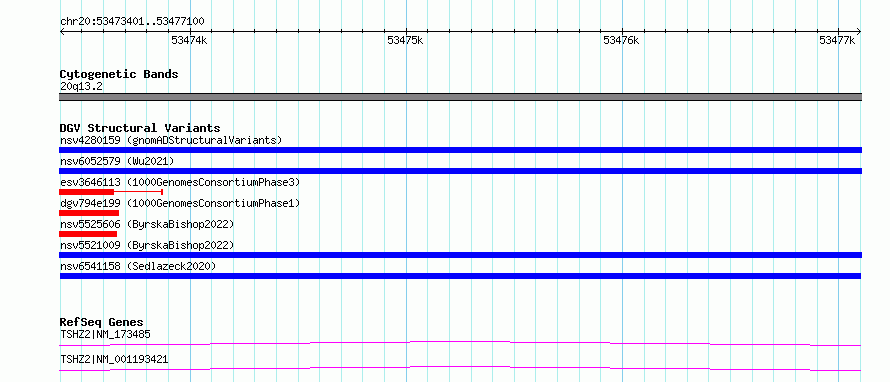Image resolution: width=890 pixels, height=382 pixels.
Task: Click the nsv5525606 ByrskaBishop2022 label
Action: pyautogui.click(x=147, y=224)
